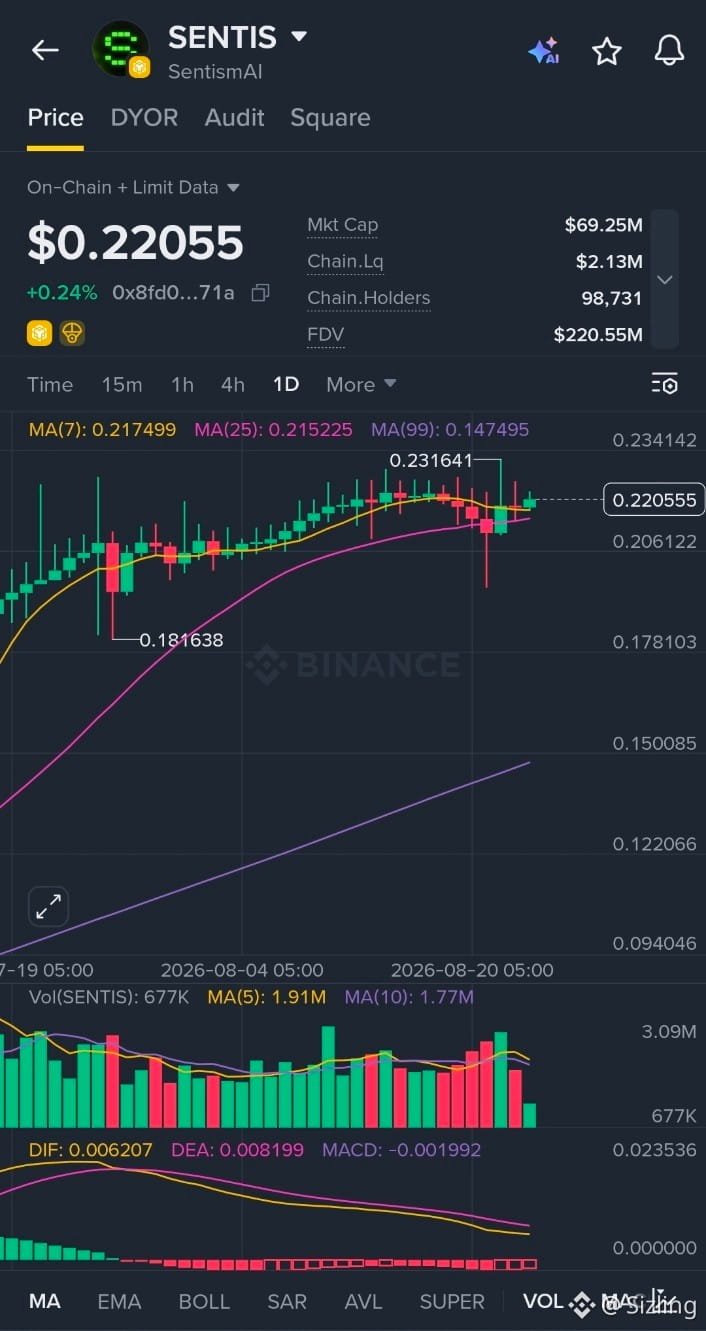Tap the FDV label
The image size is (706, 1331).
(x=326, y=334)
